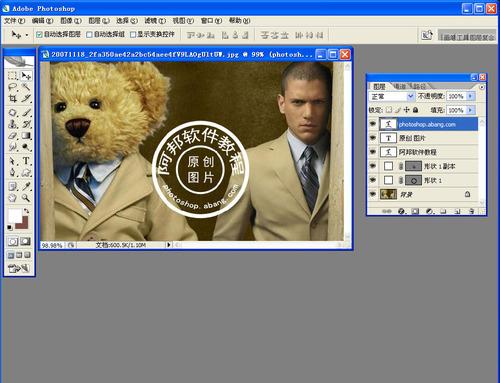This screenshot has width=500, height=383.
Task: Open the 图像 menu
Action: tap(71, 21)
